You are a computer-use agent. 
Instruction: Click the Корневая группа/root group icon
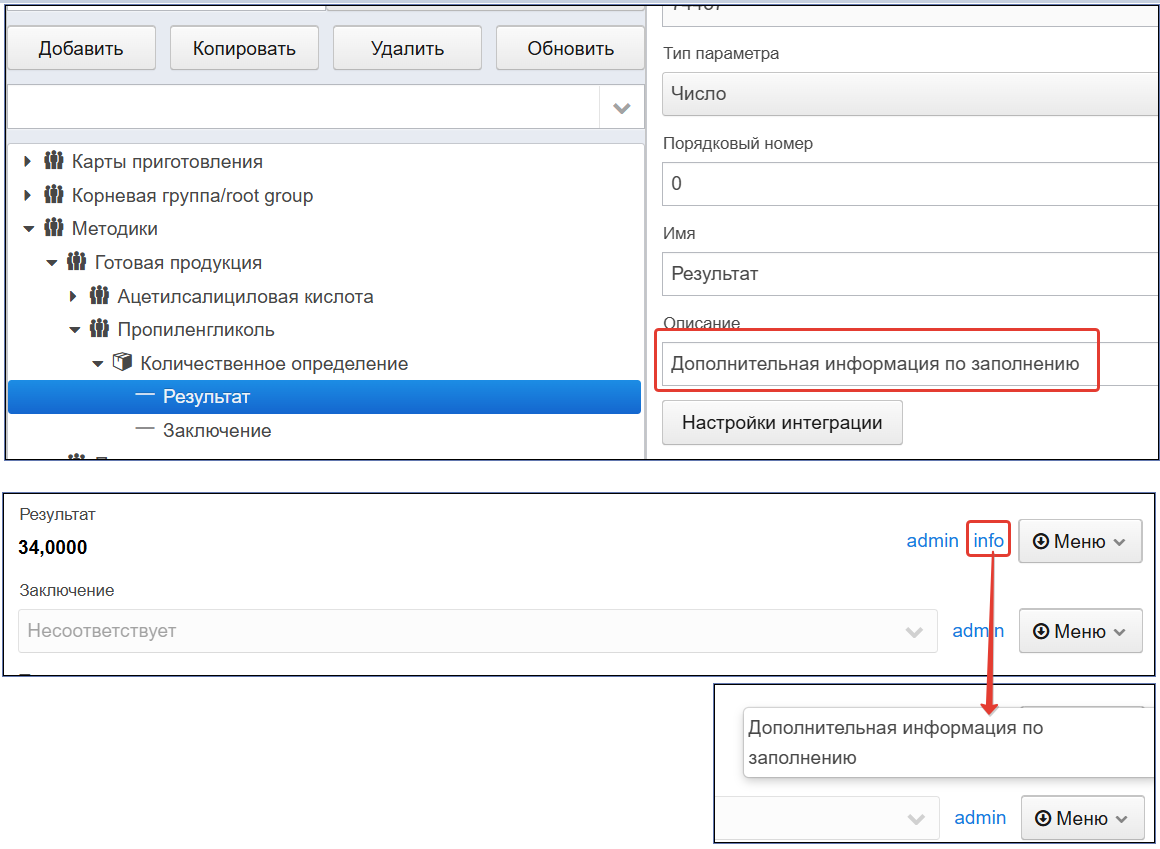click(53, 195)
